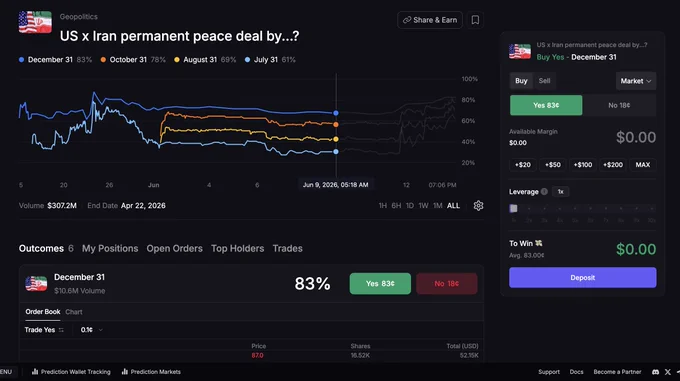The height and width of the screenshot is (381, 680).
Task: Click the 1x leverage value badge
Action: [x=561, y=192]
